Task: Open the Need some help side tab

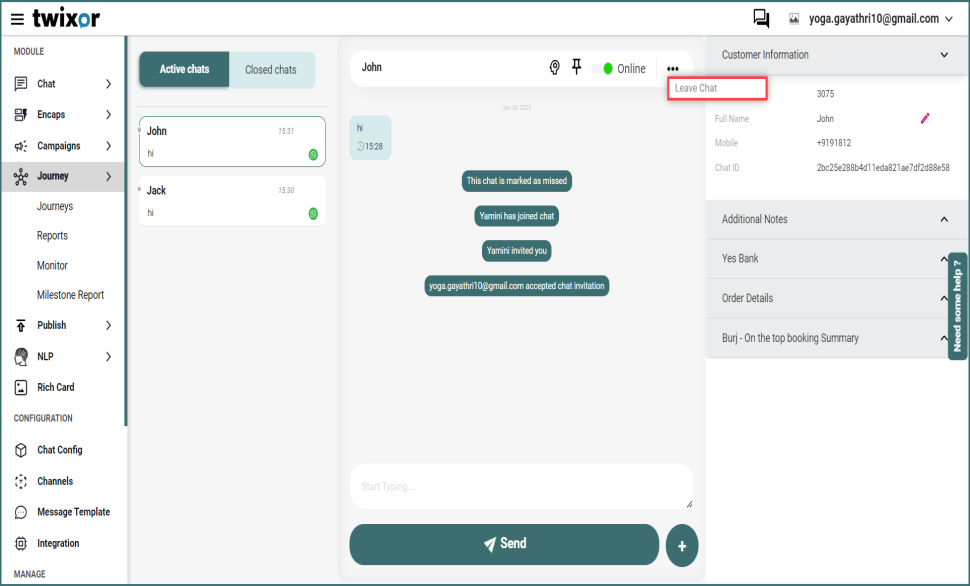Action: 957,306
